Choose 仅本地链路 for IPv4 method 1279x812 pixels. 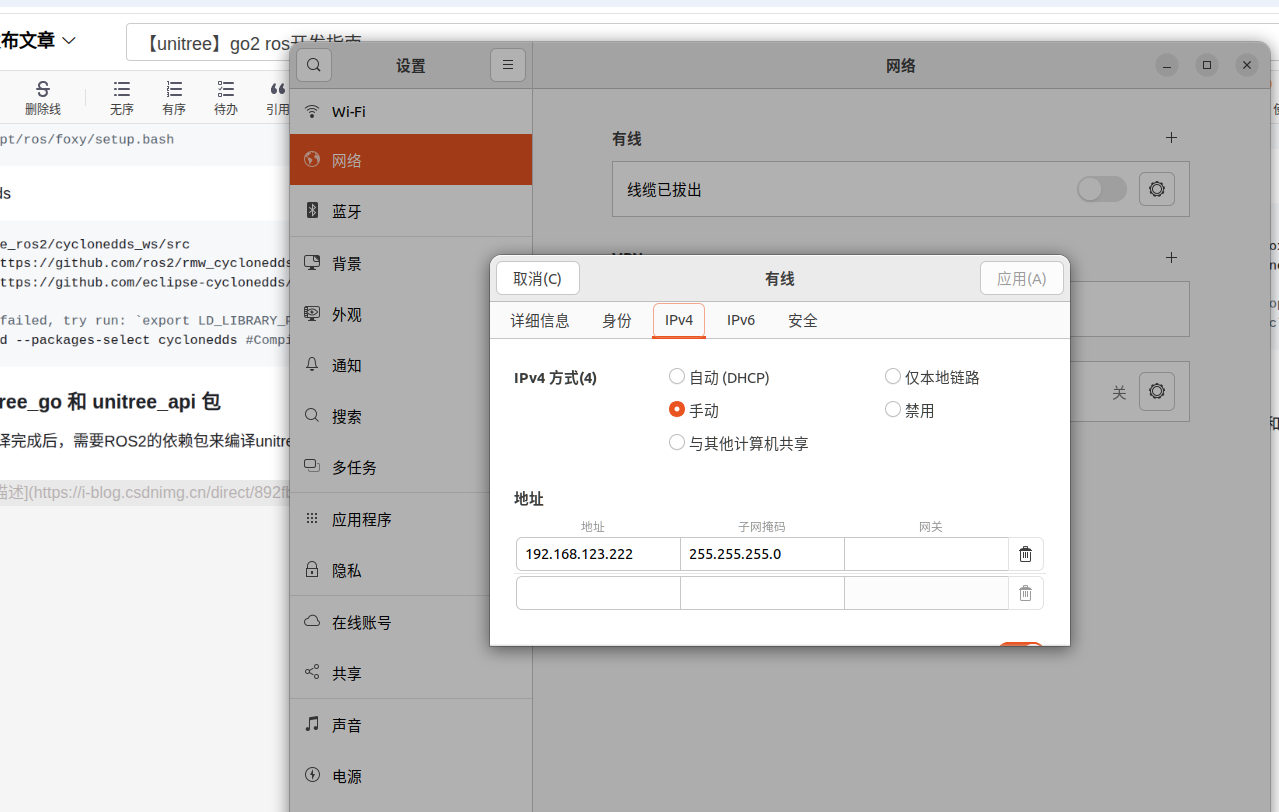892,376
